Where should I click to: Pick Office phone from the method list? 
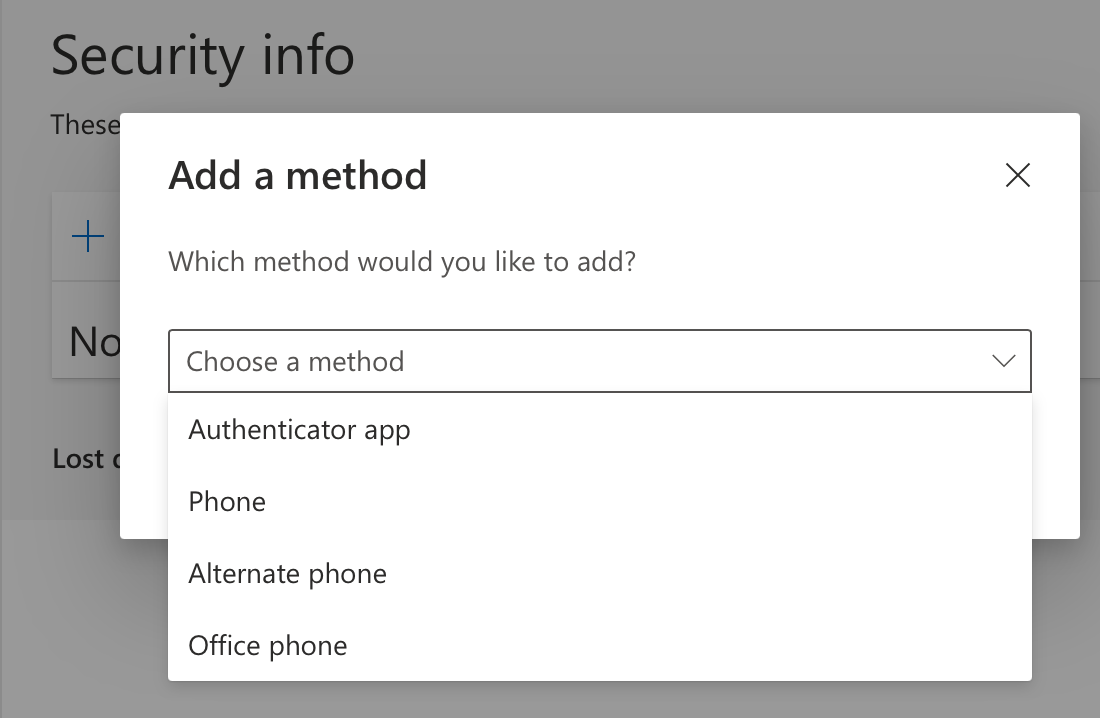pos(267,645)
